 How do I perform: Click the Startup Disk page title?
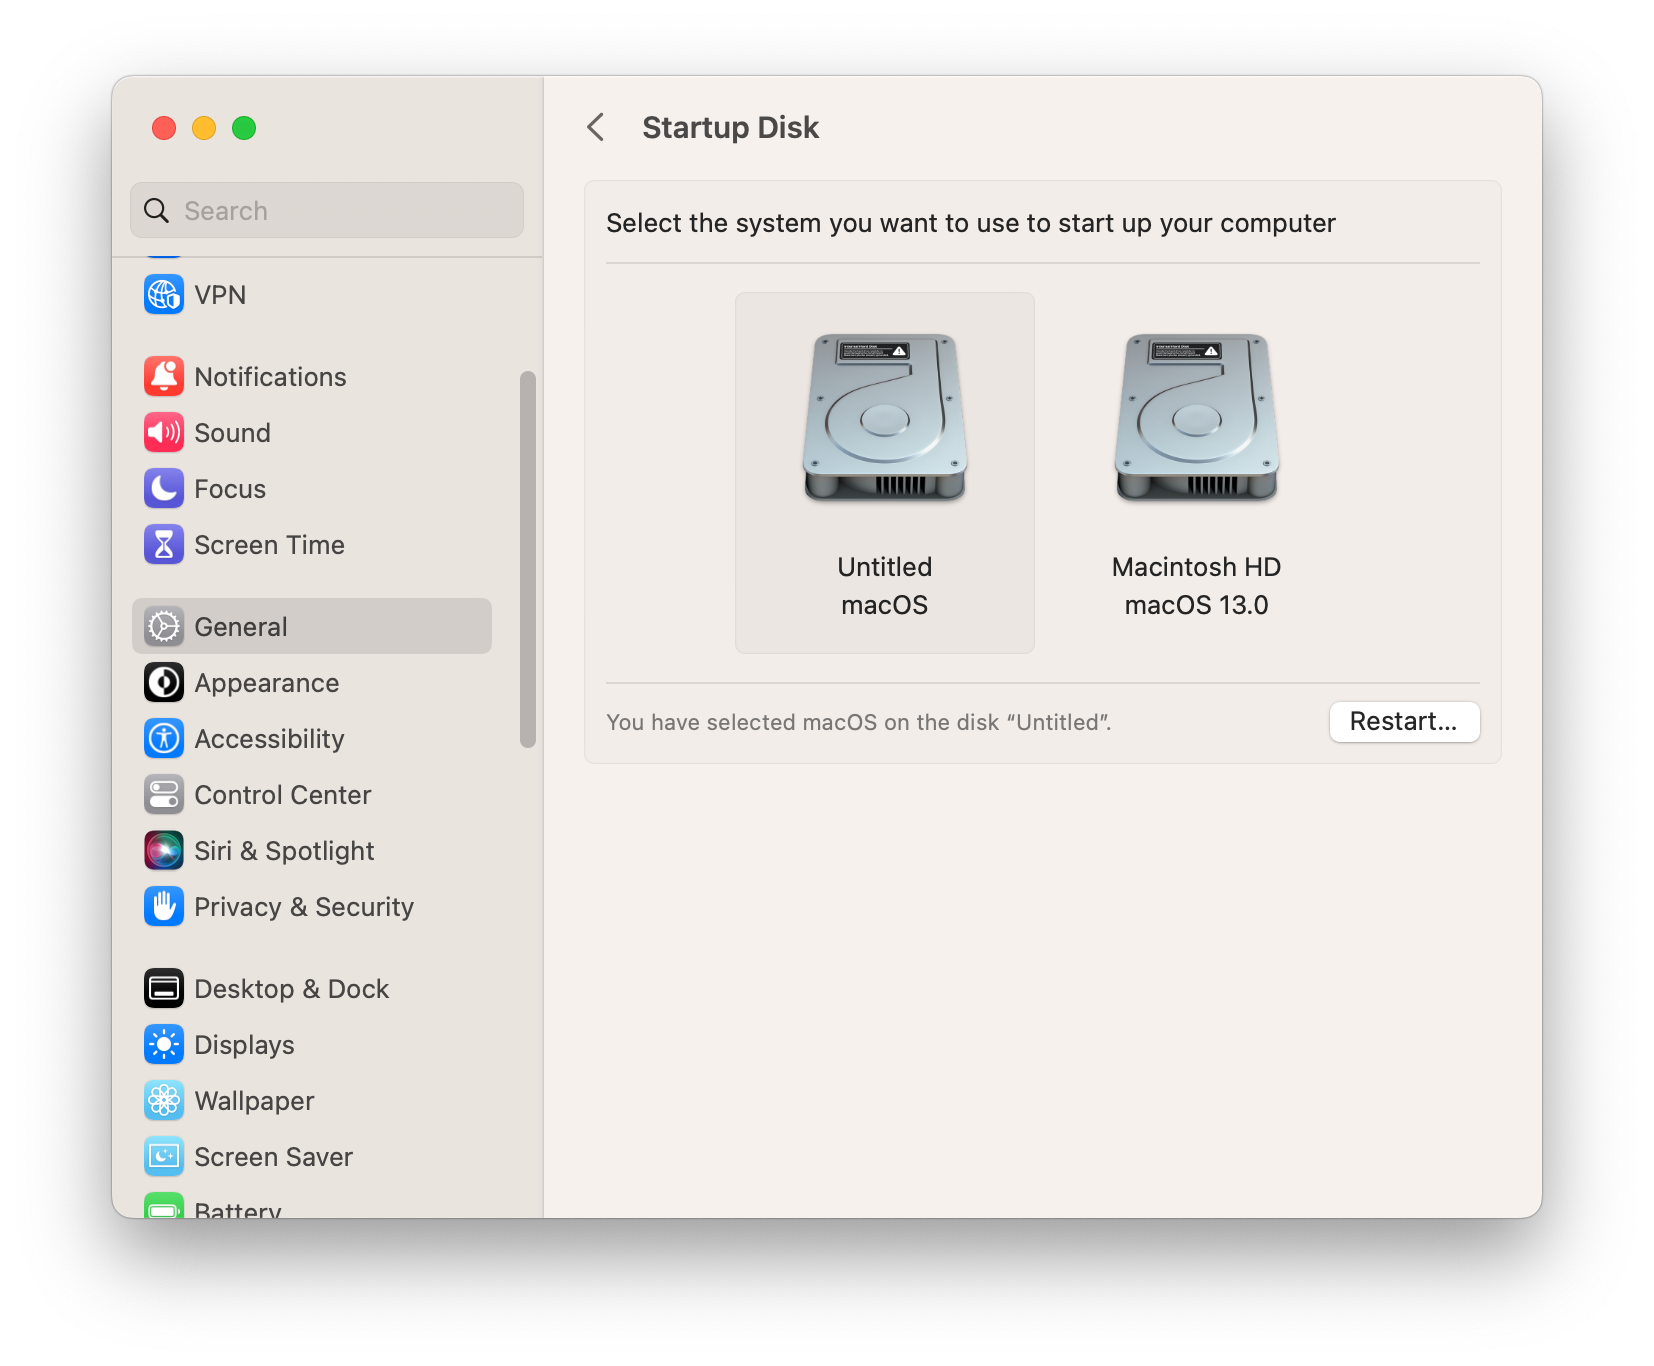(731, 127)
